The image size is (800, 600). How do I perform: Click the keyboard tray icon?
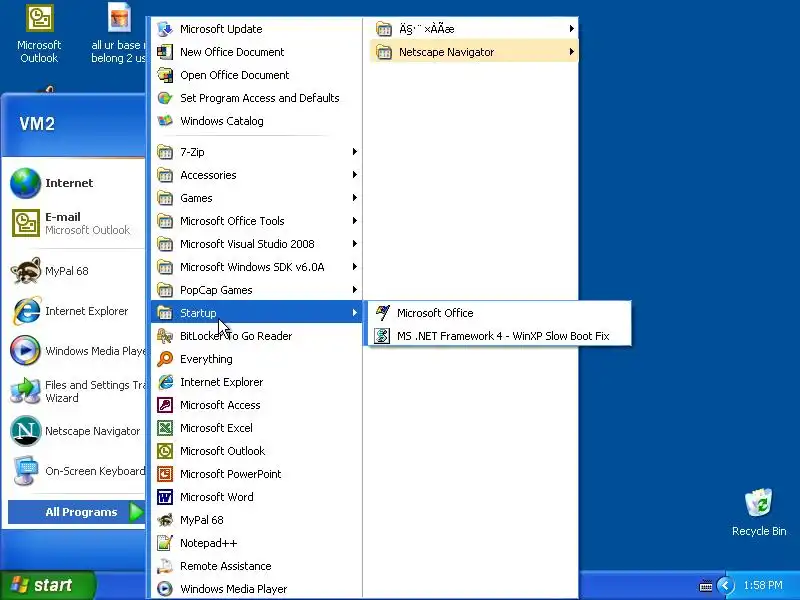[x=706, y=586]
